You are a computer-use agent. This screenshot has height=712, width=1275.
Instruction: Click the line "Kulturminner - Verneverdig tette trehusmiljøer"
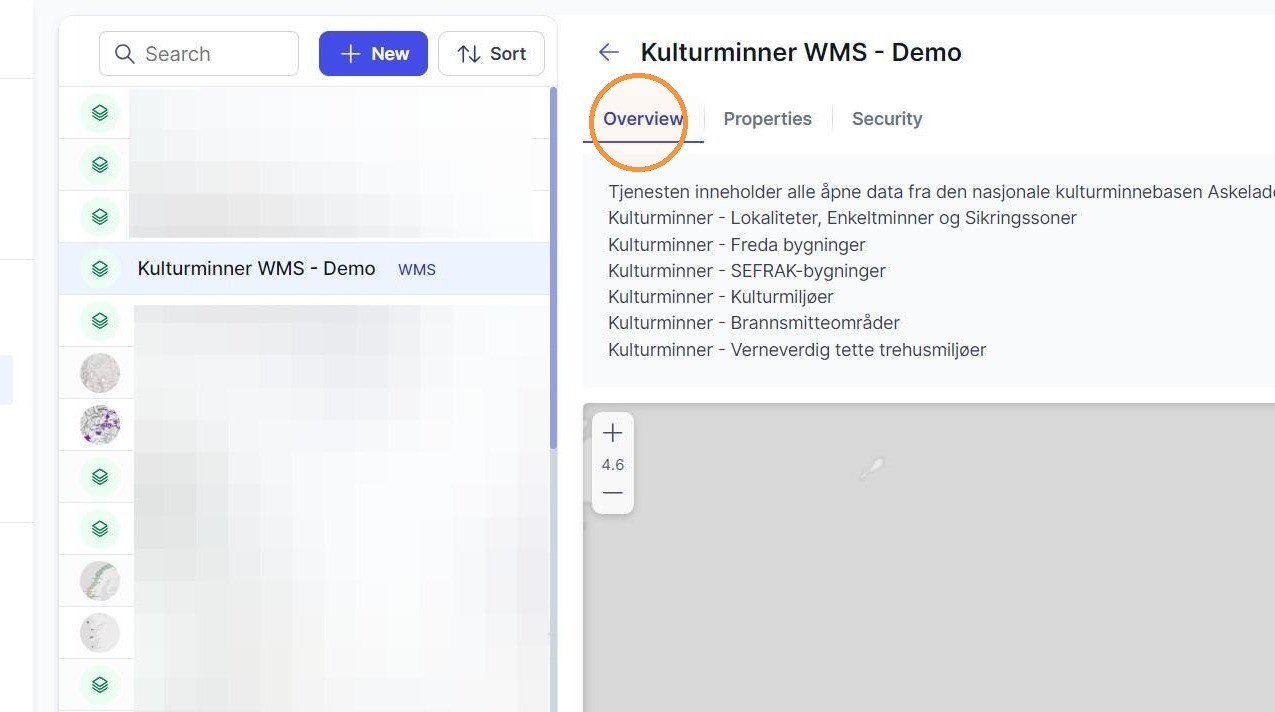pyautogui.click(x=797, y=350)
